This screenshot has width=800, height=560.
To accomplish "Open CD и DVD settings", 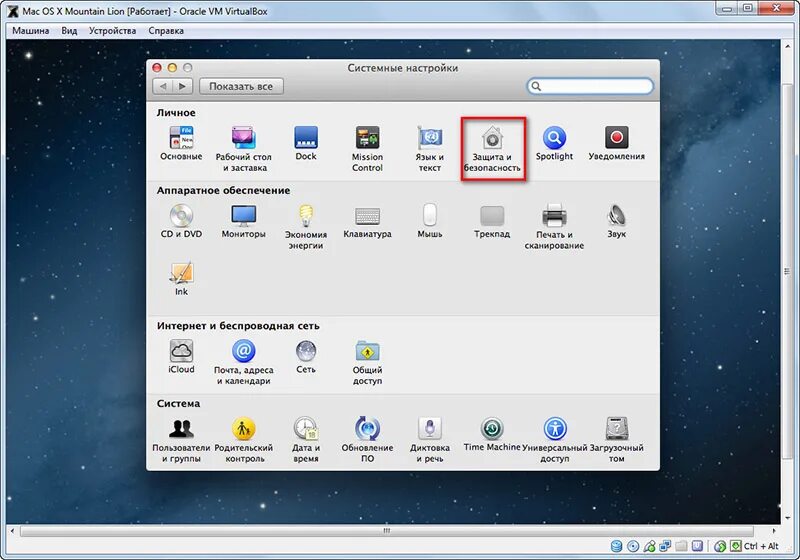I will coord(181,221).
